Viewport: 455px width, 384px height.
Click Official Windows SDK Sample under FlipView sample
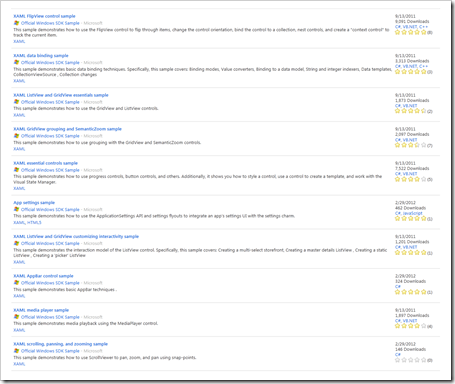tap(50, 23)
